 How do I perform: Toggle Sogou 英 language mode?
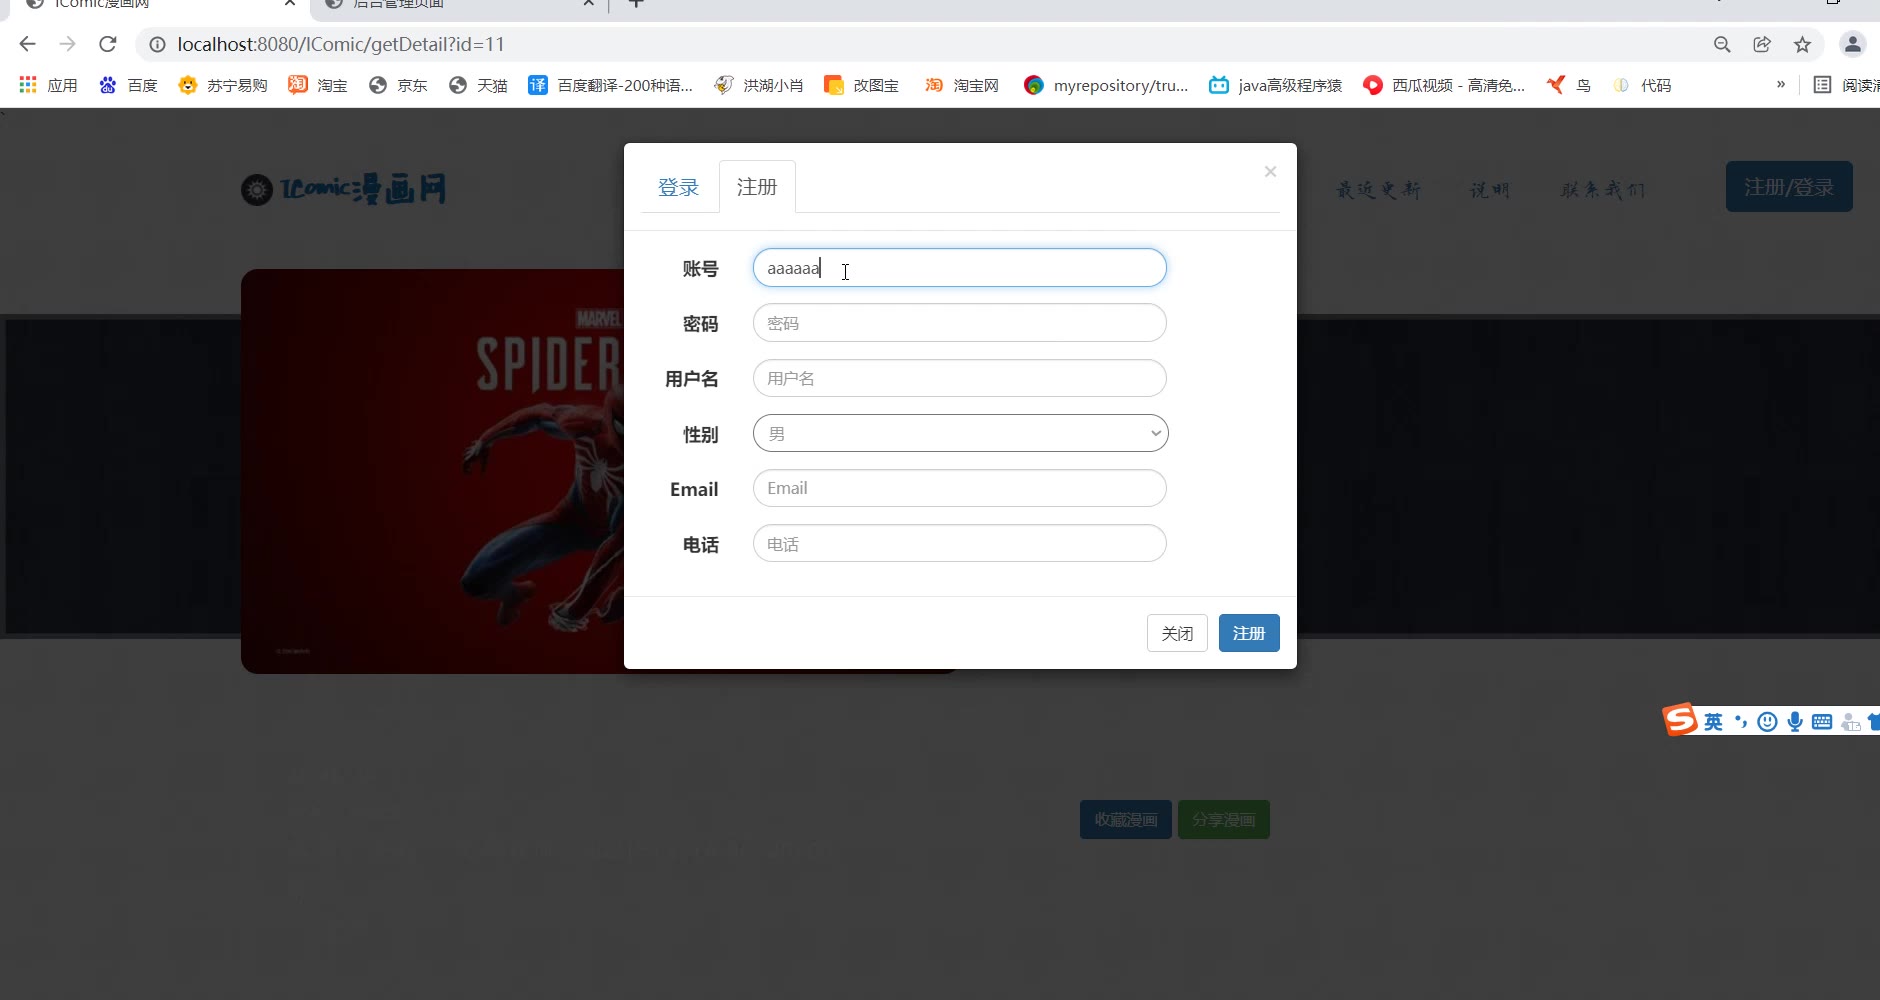1713,722
